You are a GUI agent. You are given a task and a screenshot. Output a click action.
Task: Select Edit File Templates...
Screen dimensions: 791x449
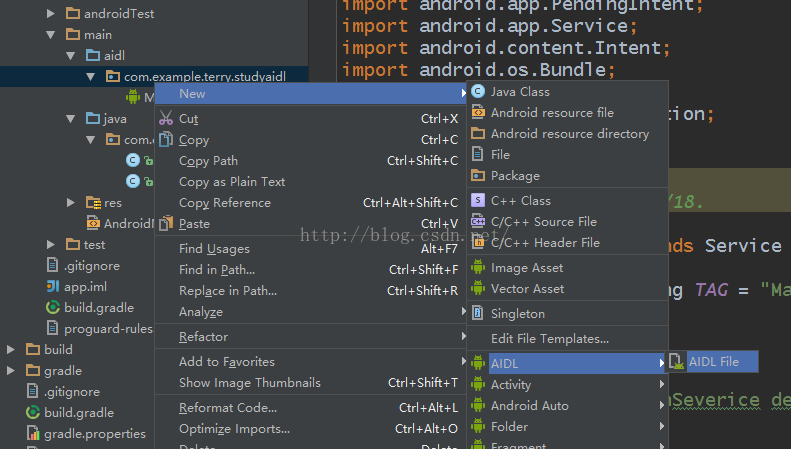coord(568,339)
